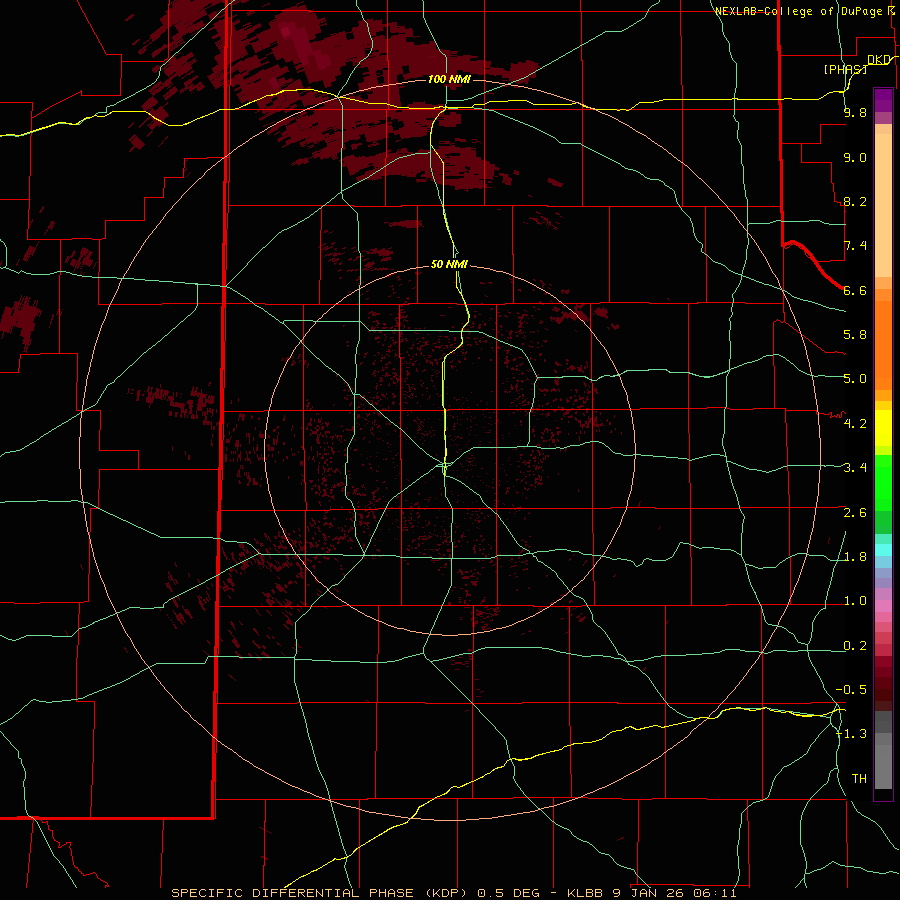Click the -0.5 value on the scale
The height and width of the screenshot is (900, 900).
(852, 689)
